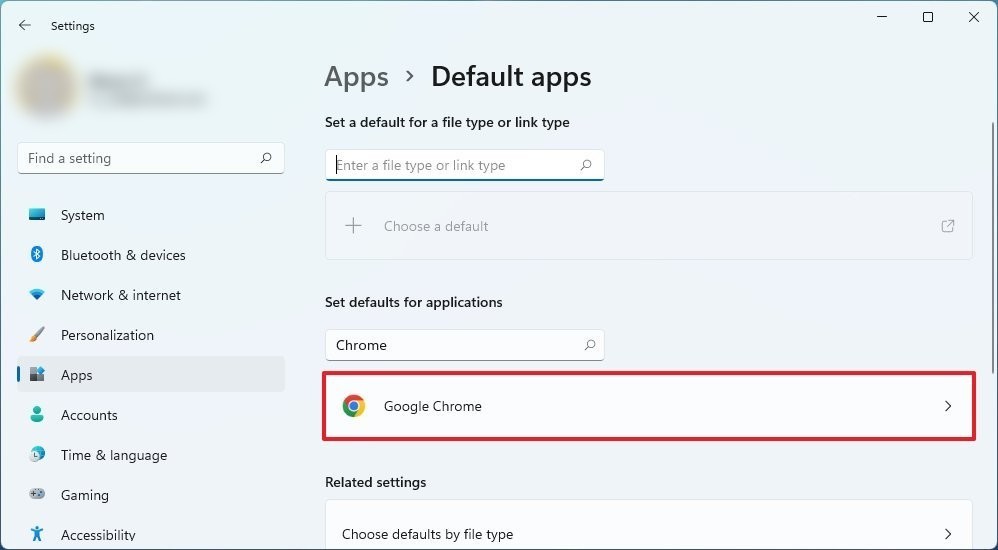Viewport: 998px width, 550px height.
Task: Click the vertical scrollbar on the right
Action: (x=993, y=248)
